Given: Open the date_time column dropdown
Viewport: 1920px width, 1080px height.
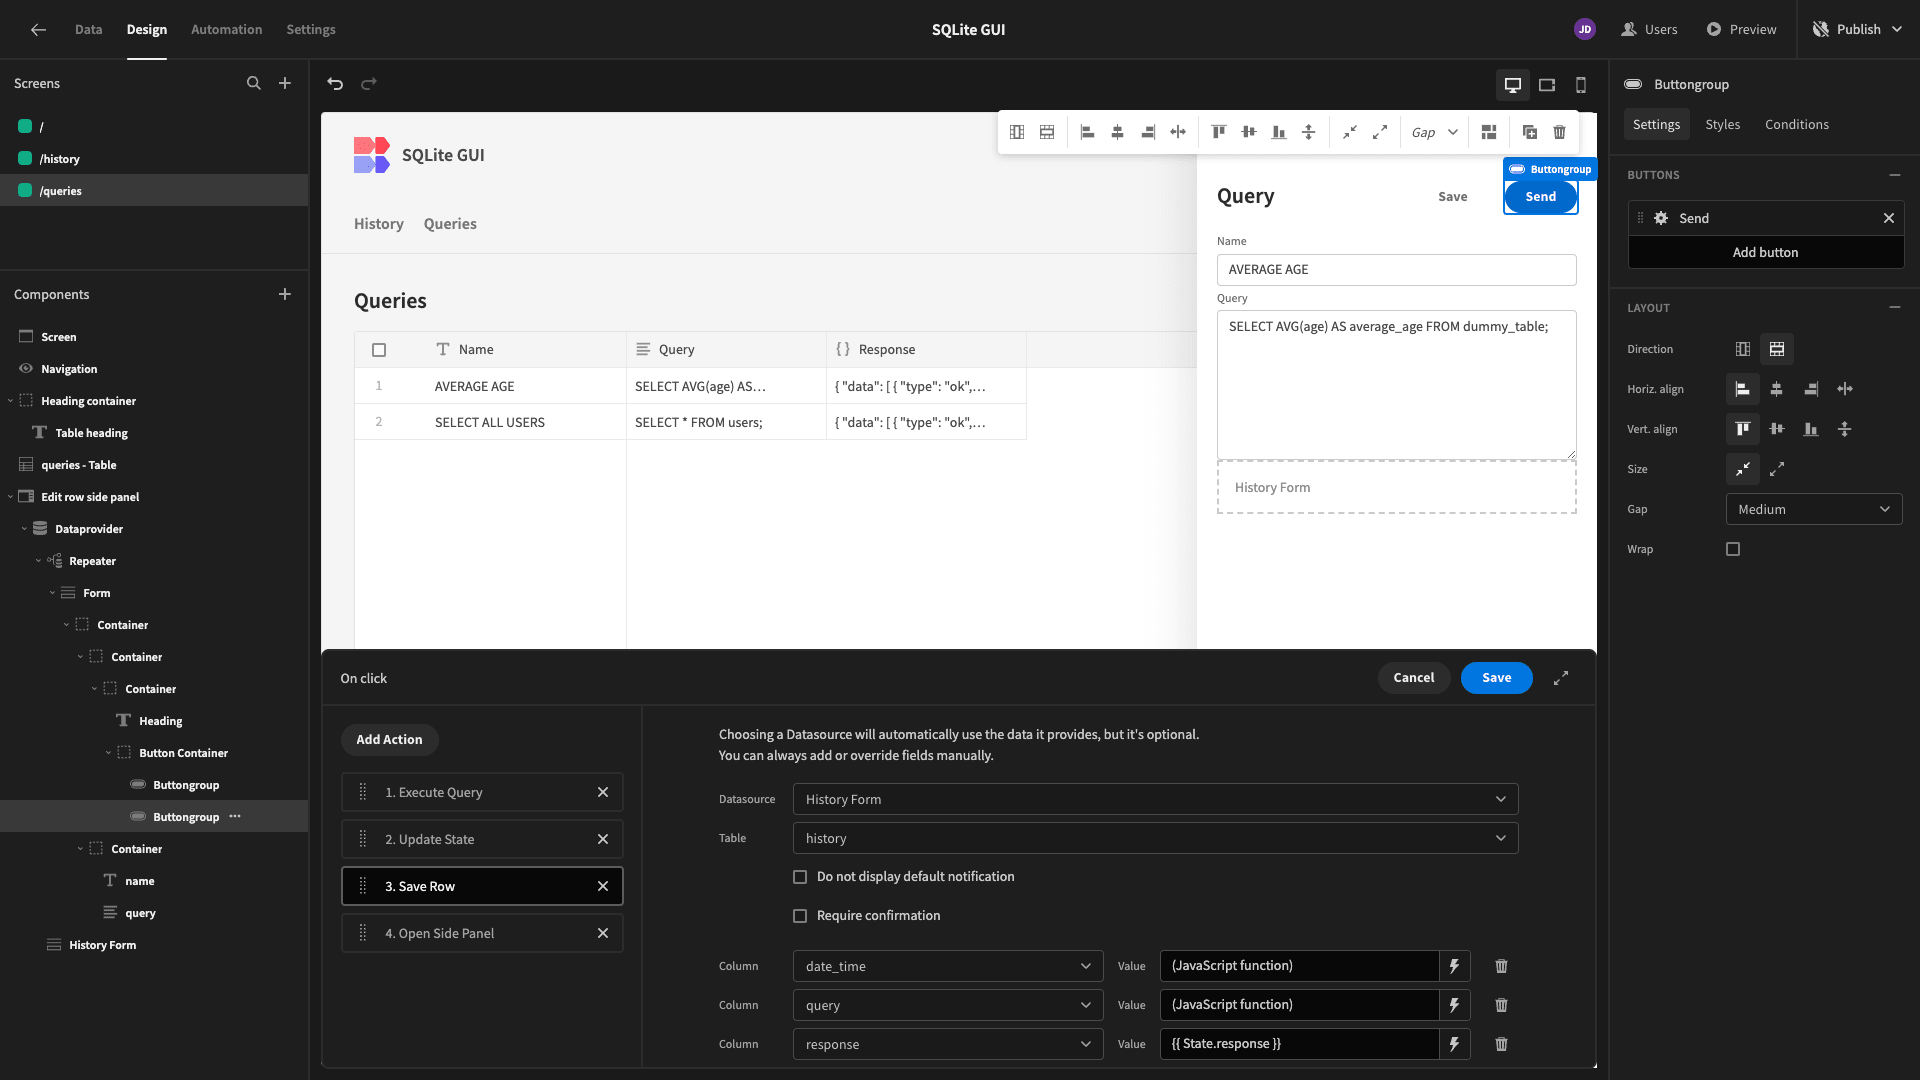Looking at the screenshot, I should 948,966.
